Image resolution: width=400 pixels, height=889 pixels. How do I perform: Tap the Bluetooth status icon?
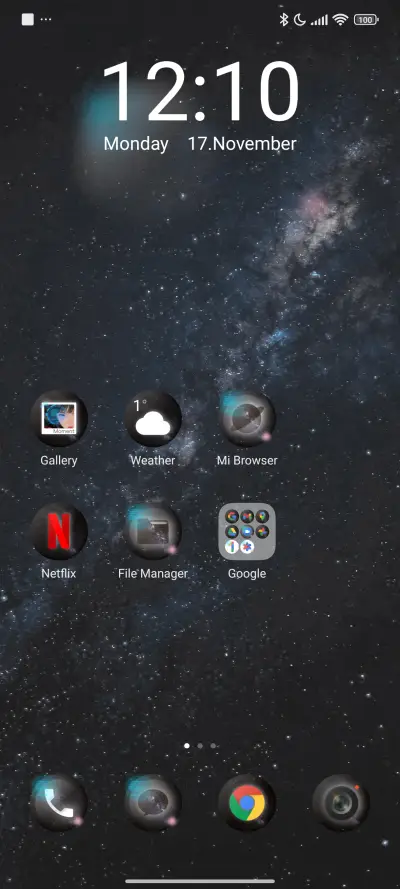click(284, 20)
